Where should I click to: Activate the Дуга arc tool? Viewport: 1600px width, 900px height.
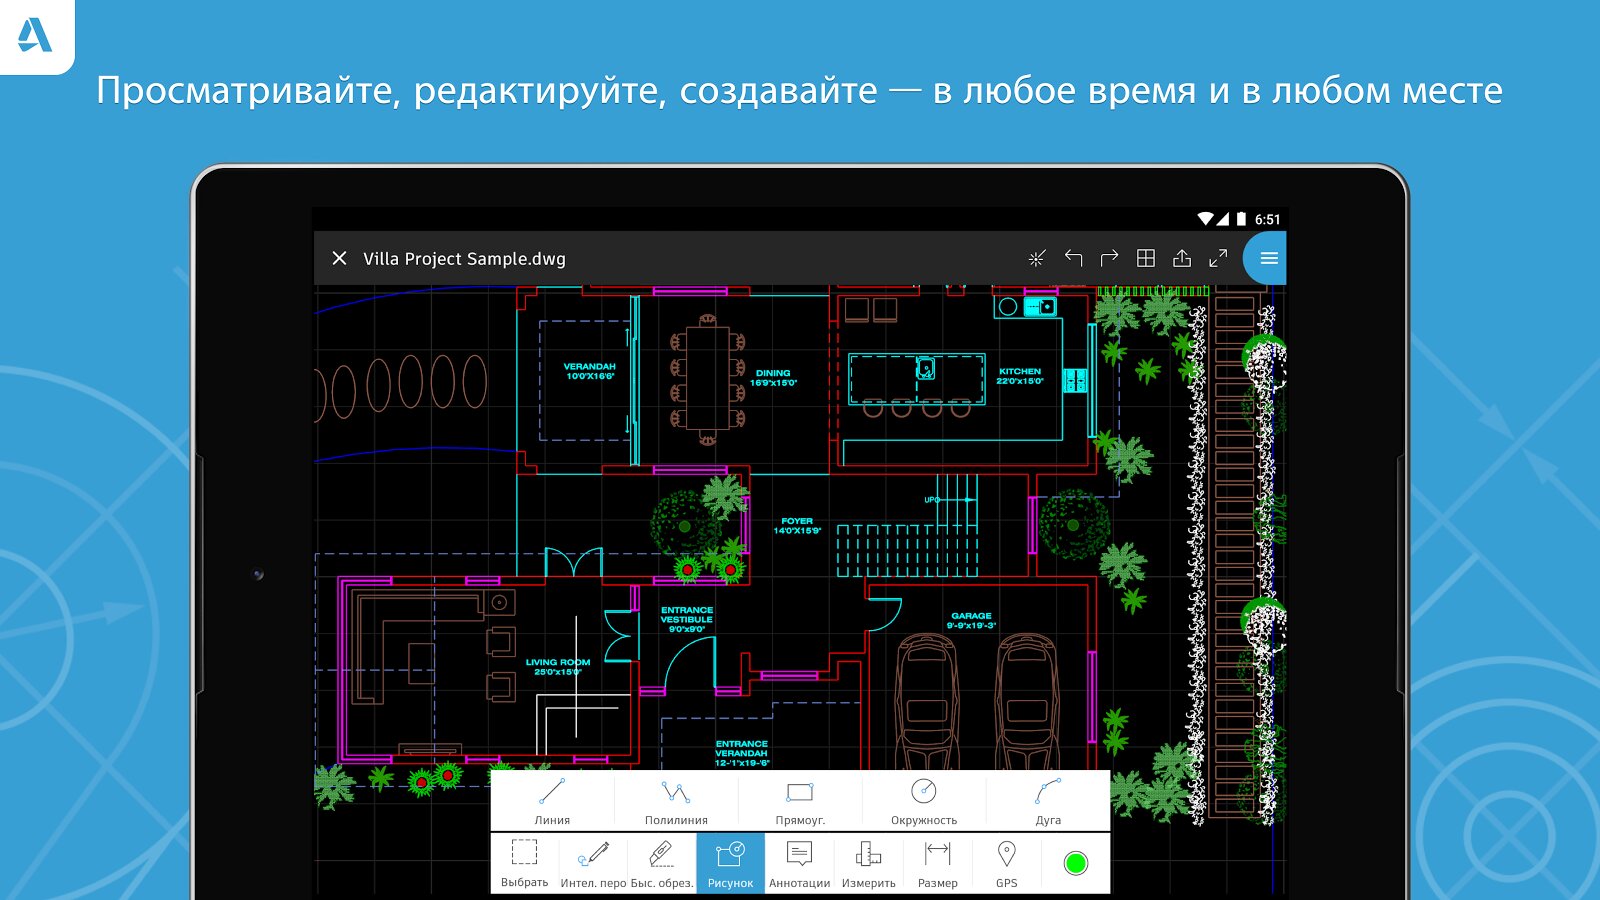pyautogui.click(x=1048, y=801)
